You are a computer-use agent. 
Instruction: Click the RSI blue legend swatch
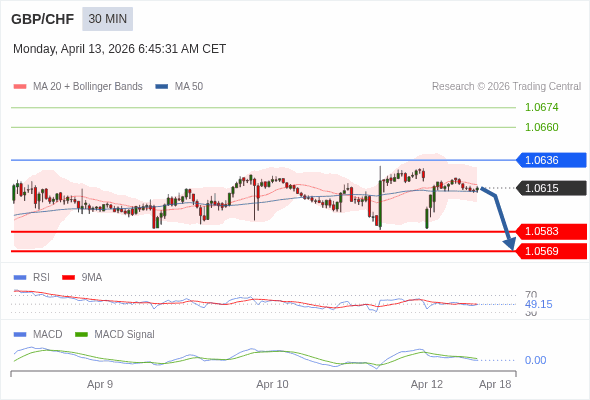tap(20, 278)
